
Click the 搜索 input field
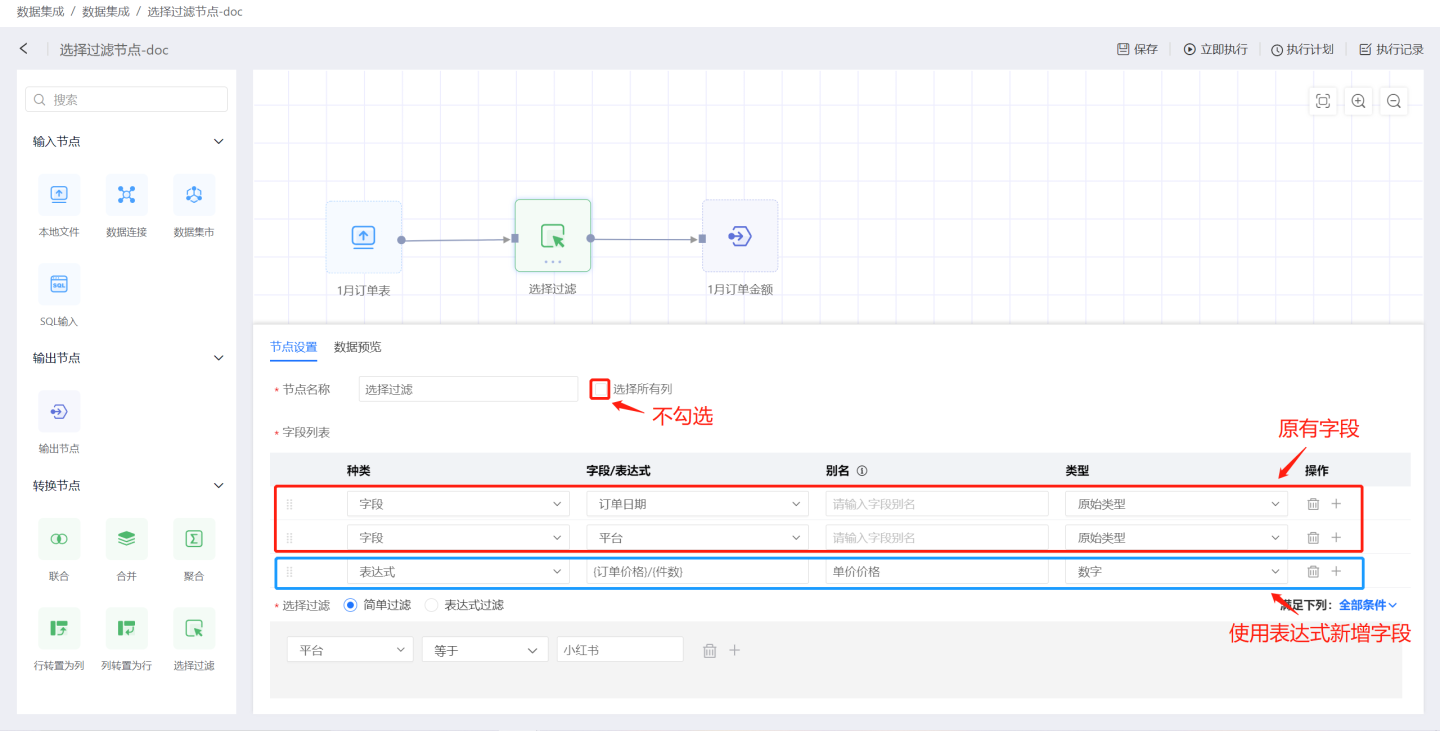click(127, 100)
